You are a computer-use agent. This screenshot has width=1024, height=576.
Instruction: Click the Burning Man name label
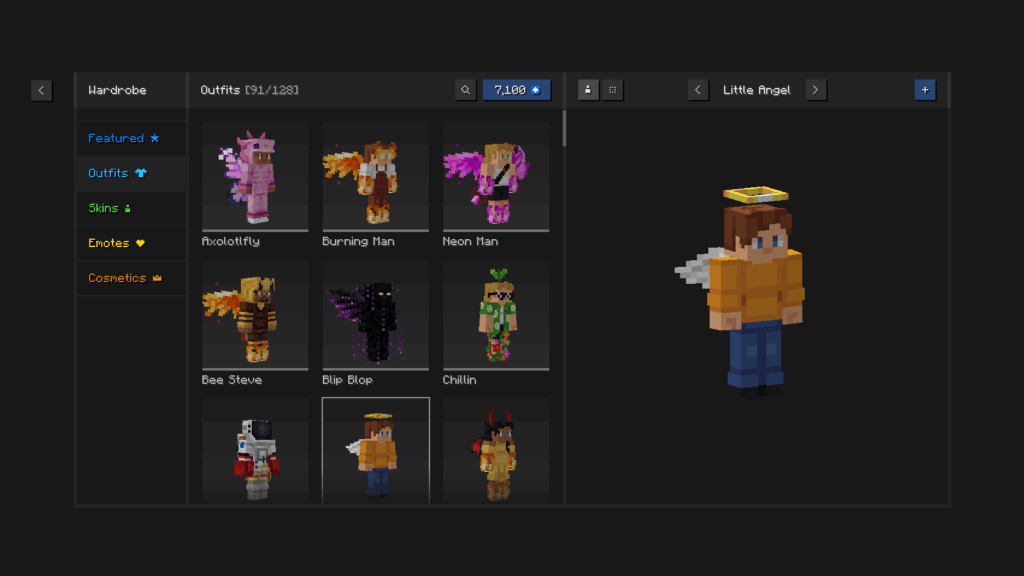[359, 242]
